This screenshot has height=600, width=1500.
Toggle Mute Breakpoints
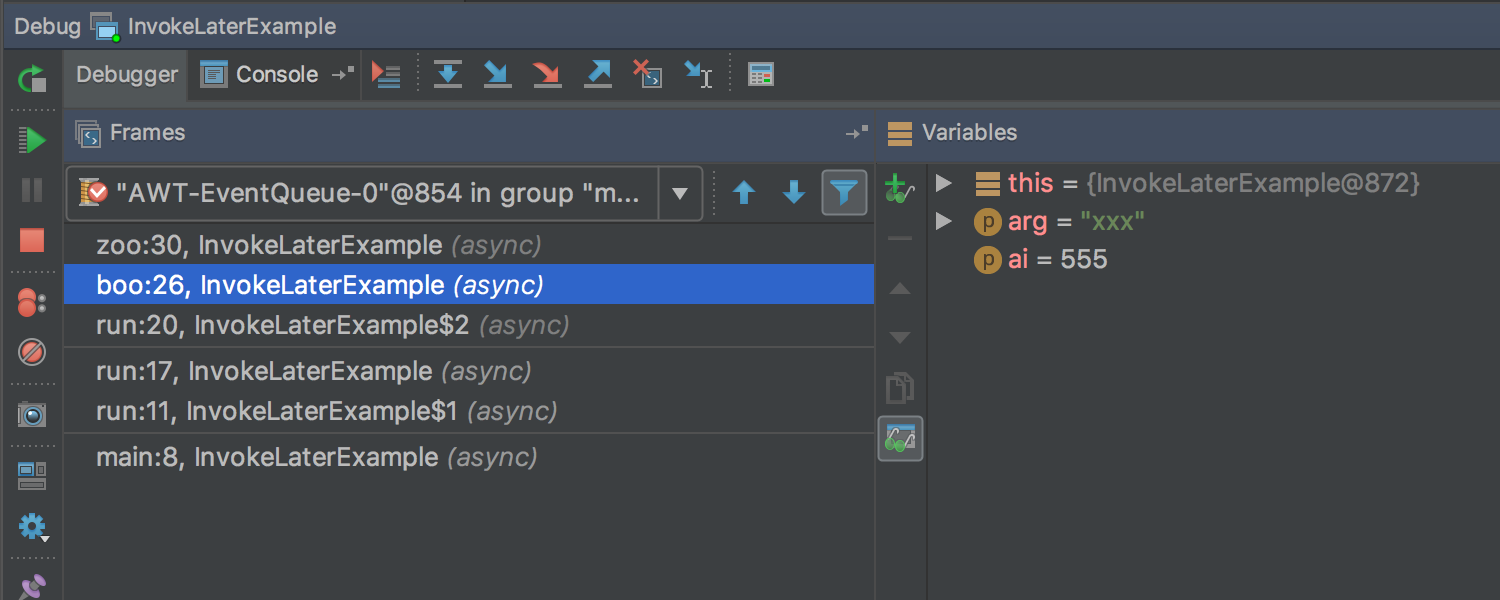(x=32, y=352)
